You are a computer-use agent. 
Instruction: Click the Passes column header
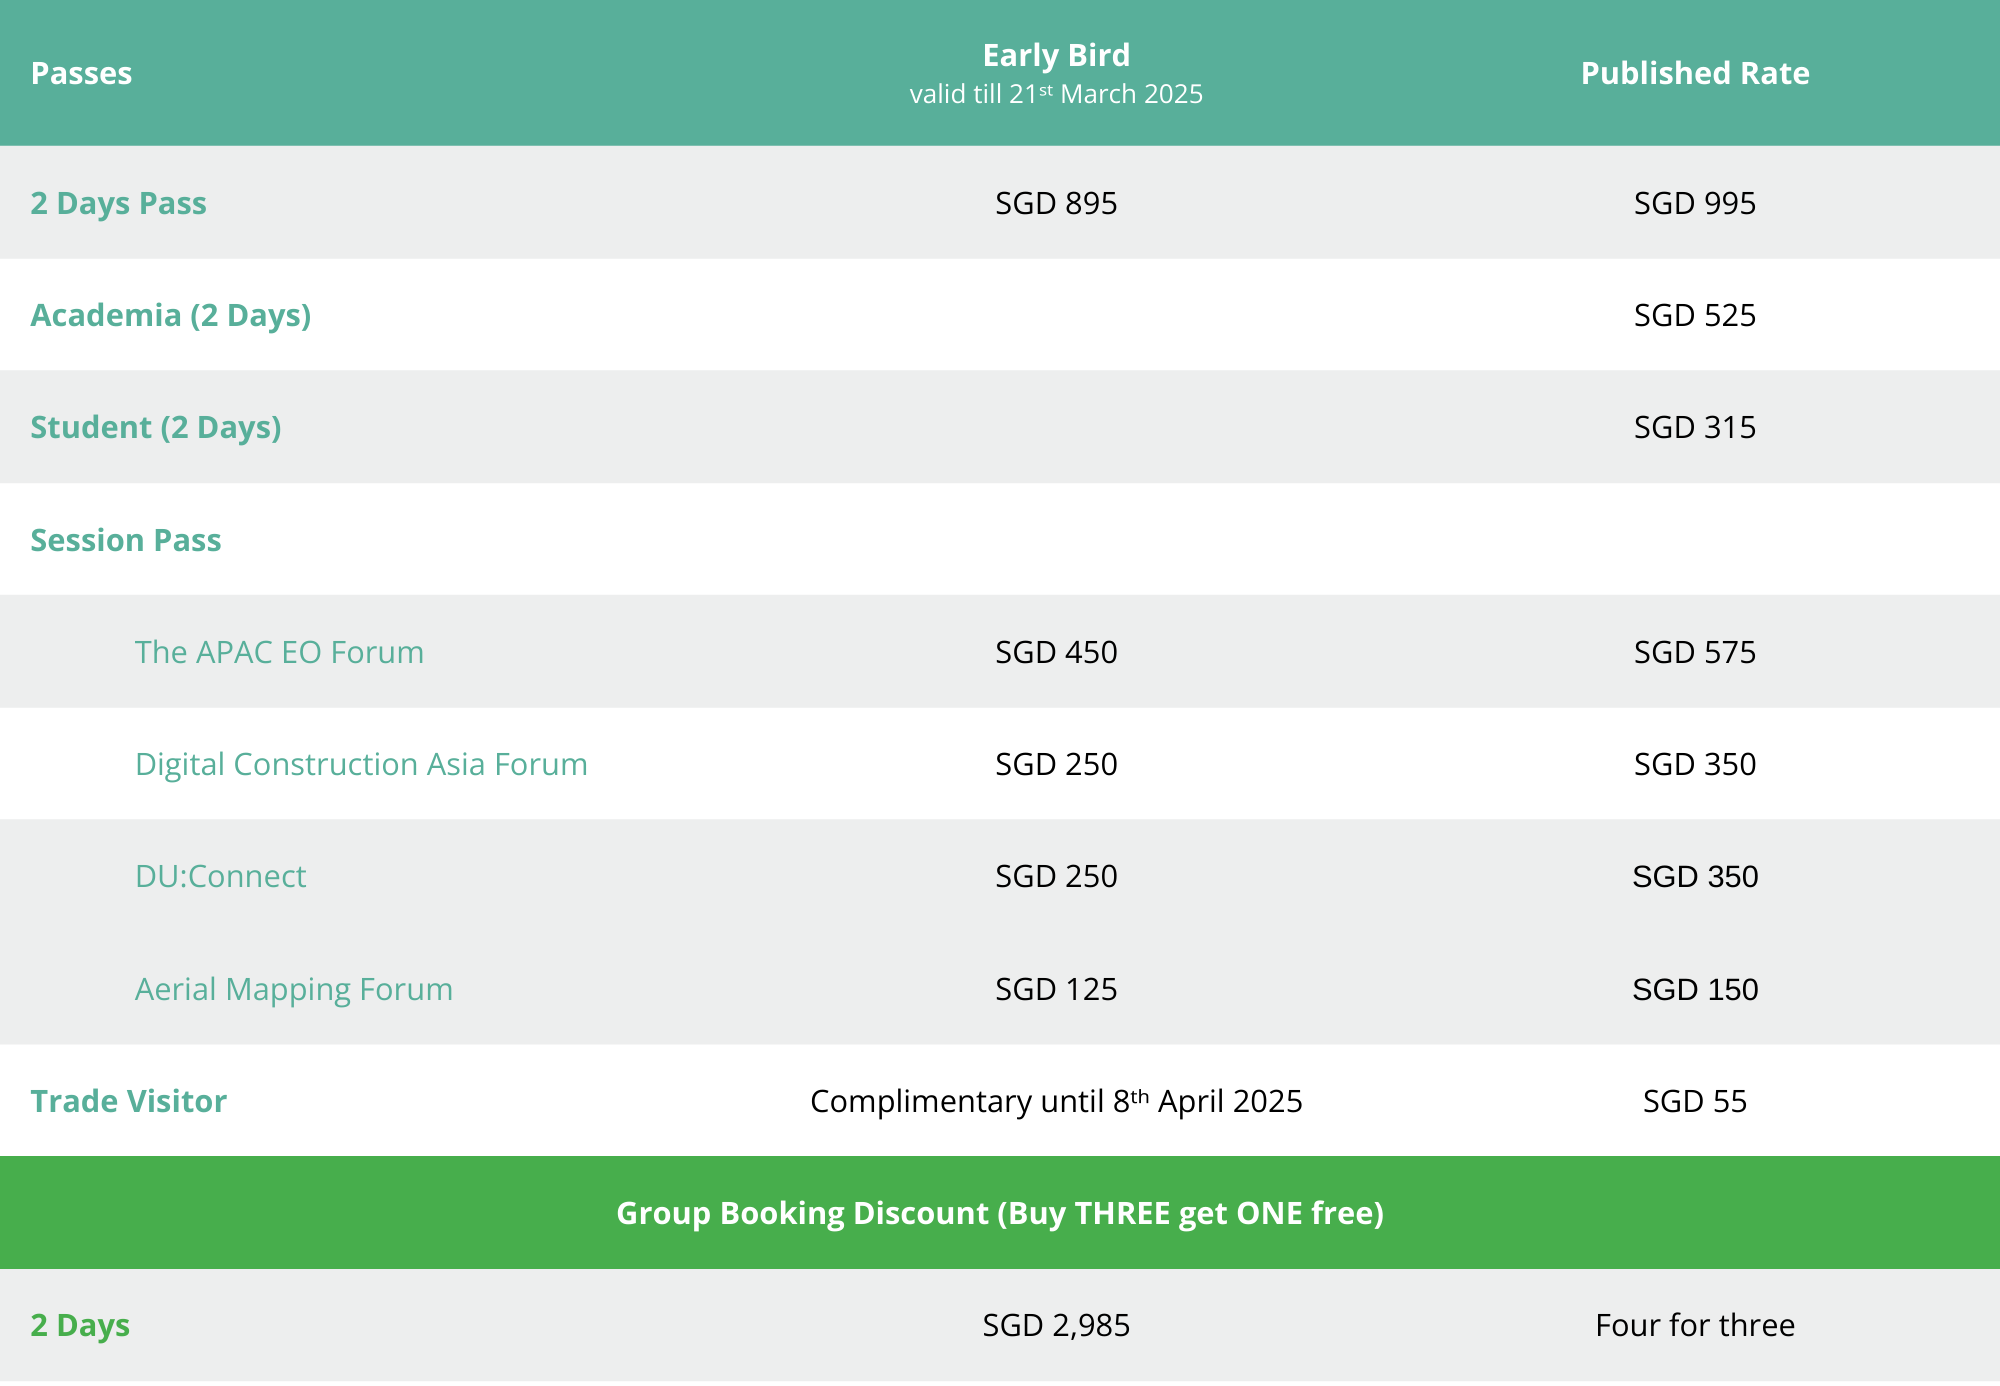(x=81, y=73)
